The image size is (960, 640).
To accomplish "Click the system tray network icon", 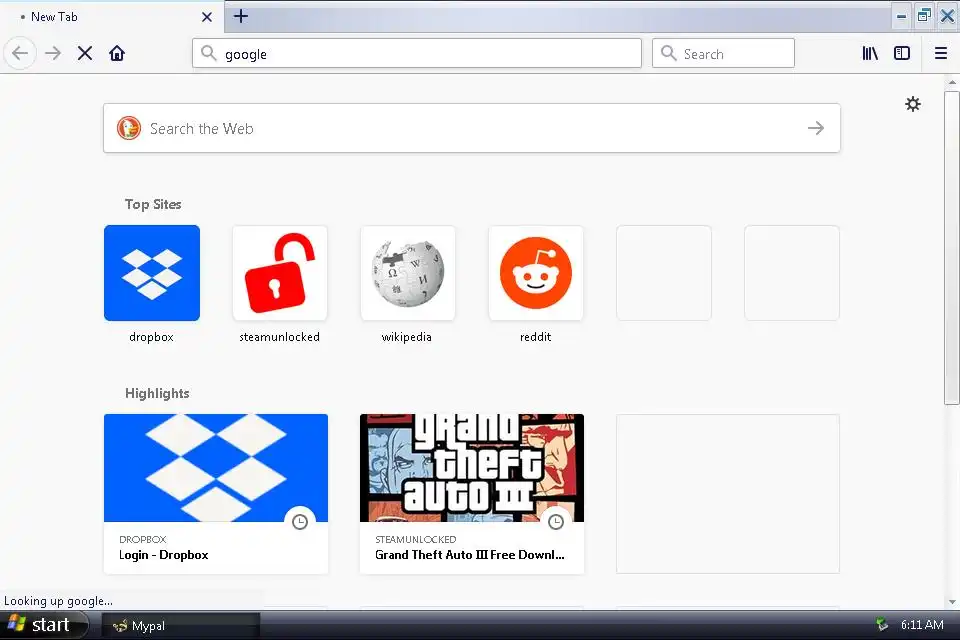I will [882, 625].
